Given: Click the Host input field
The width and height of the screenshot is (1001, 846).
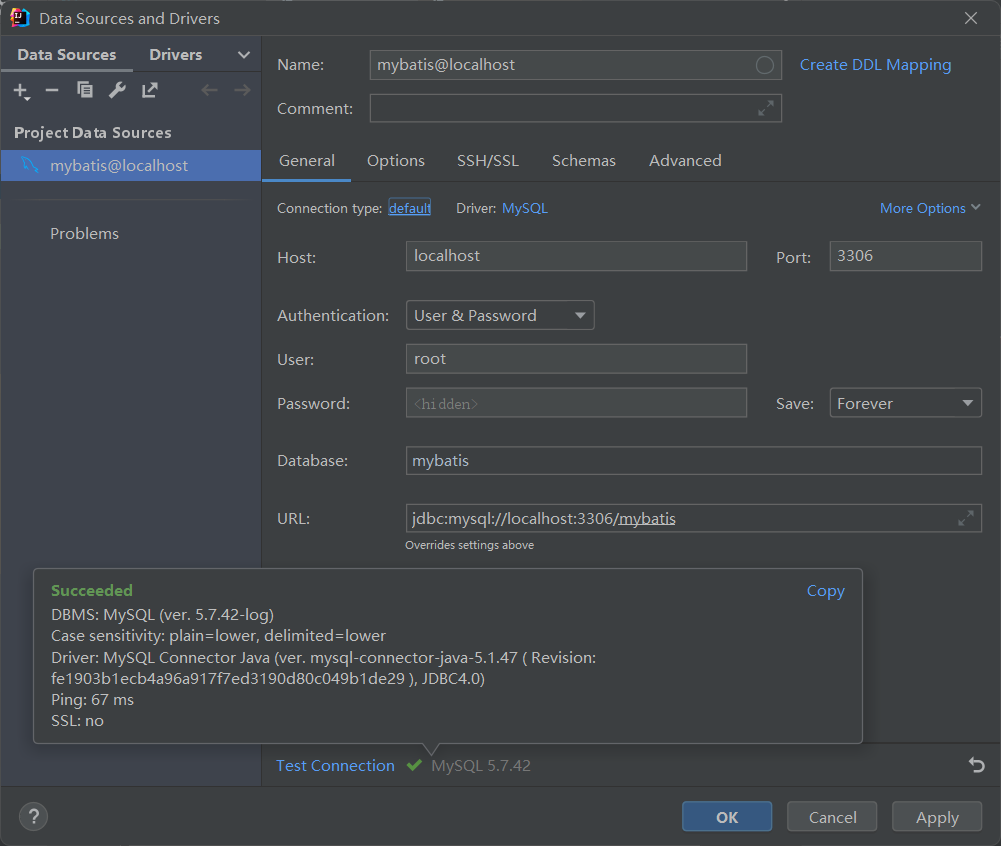Looking at the screenshot, I should tap(576, 256).
